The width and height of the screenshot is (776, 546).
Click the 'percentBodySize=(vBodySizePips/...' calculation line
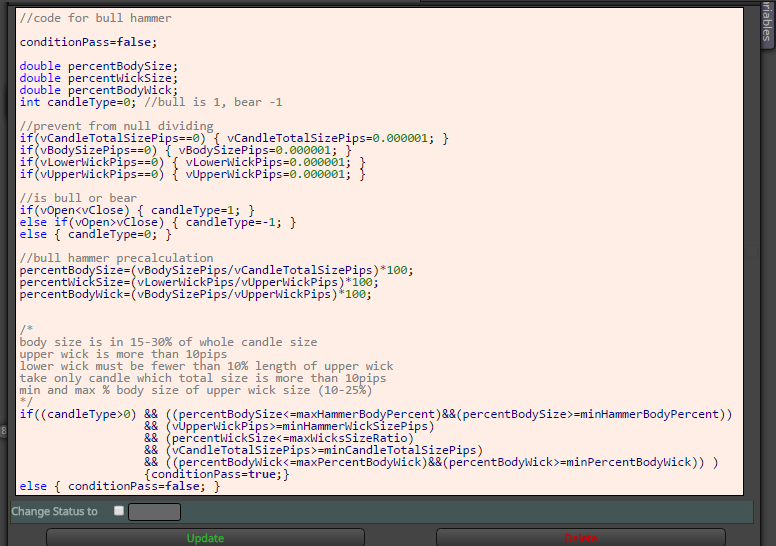coord(216,270)
